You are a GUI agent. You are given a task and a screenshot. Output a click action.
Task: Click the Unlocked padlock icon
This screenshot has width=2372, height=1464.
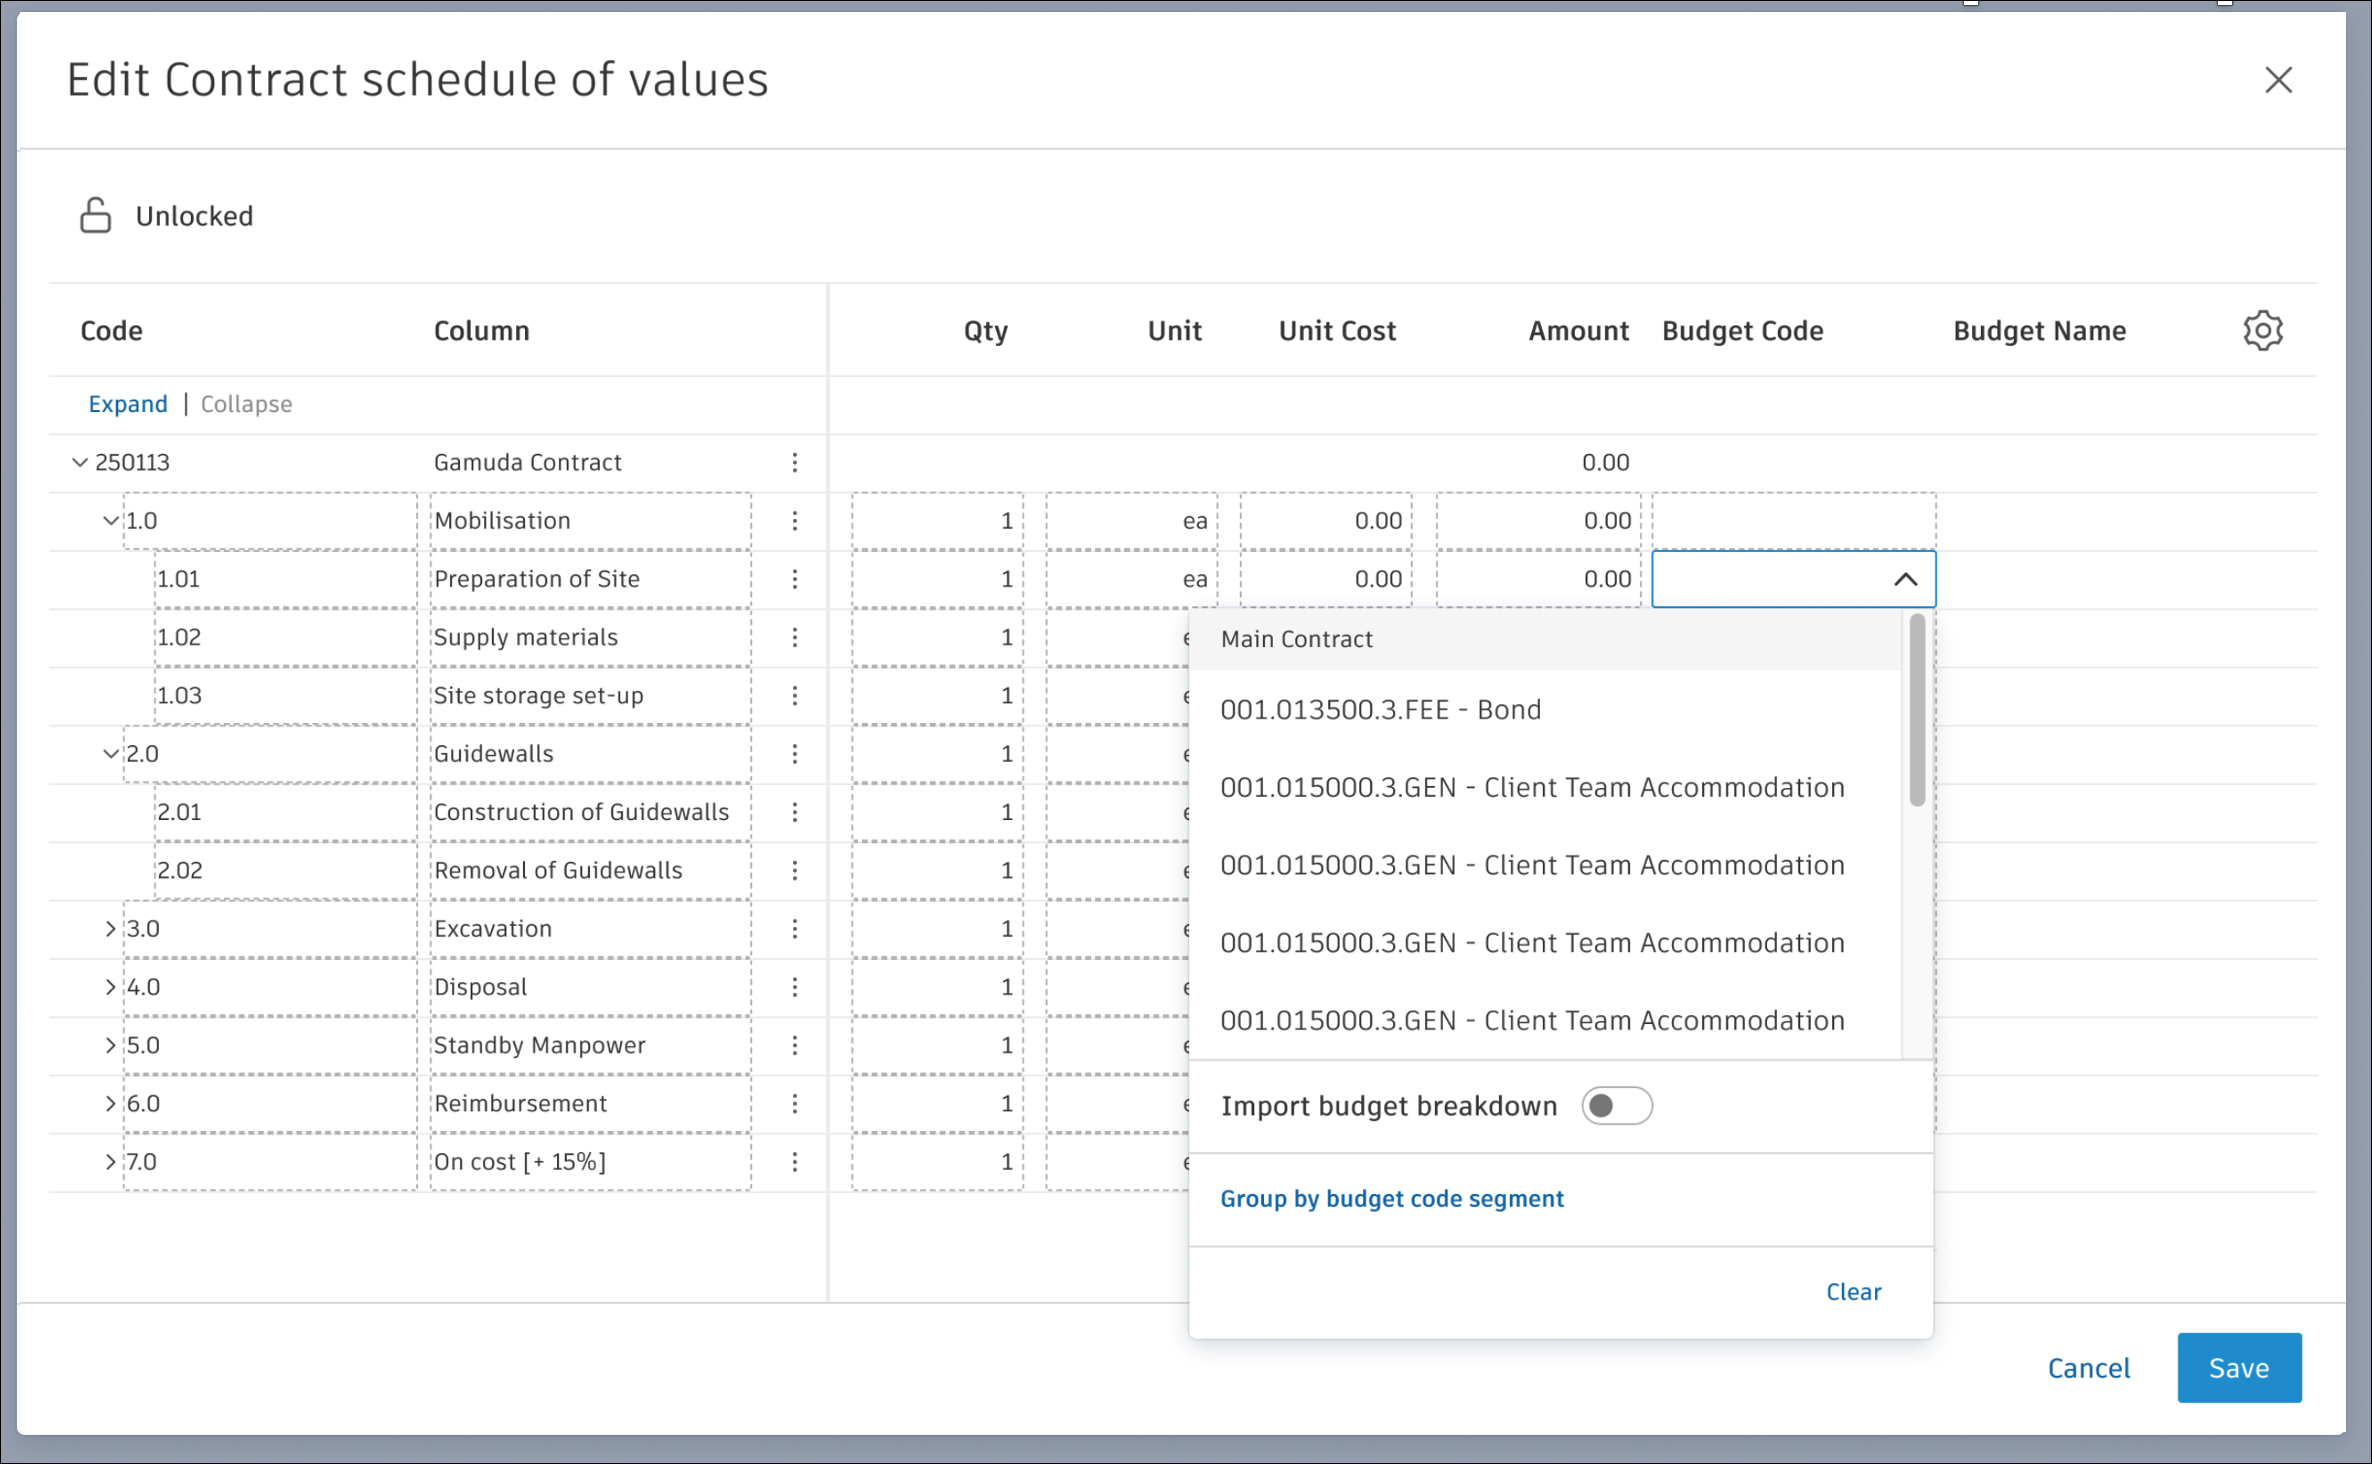coord(96,215)
